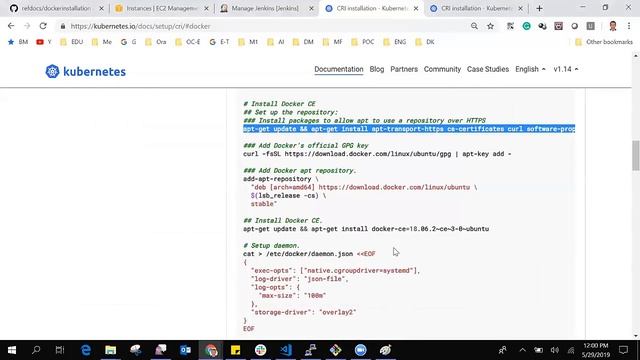Show hidden system tray icons

[522, 350]
